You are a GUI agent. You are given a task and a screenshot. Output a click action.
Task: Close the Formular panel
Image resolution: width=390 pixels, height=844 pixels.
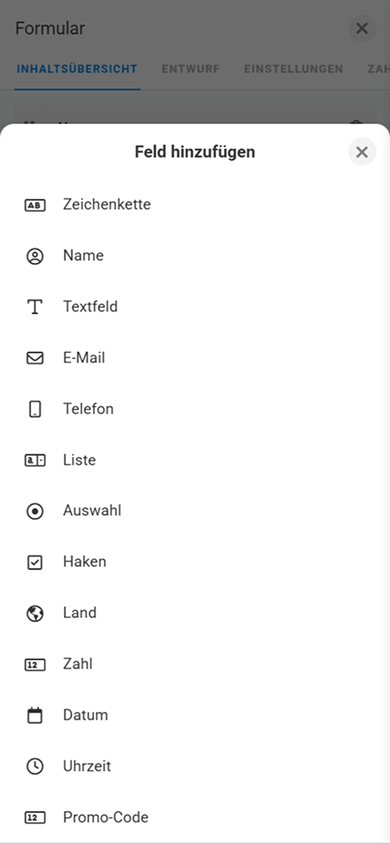click(362, 29)
